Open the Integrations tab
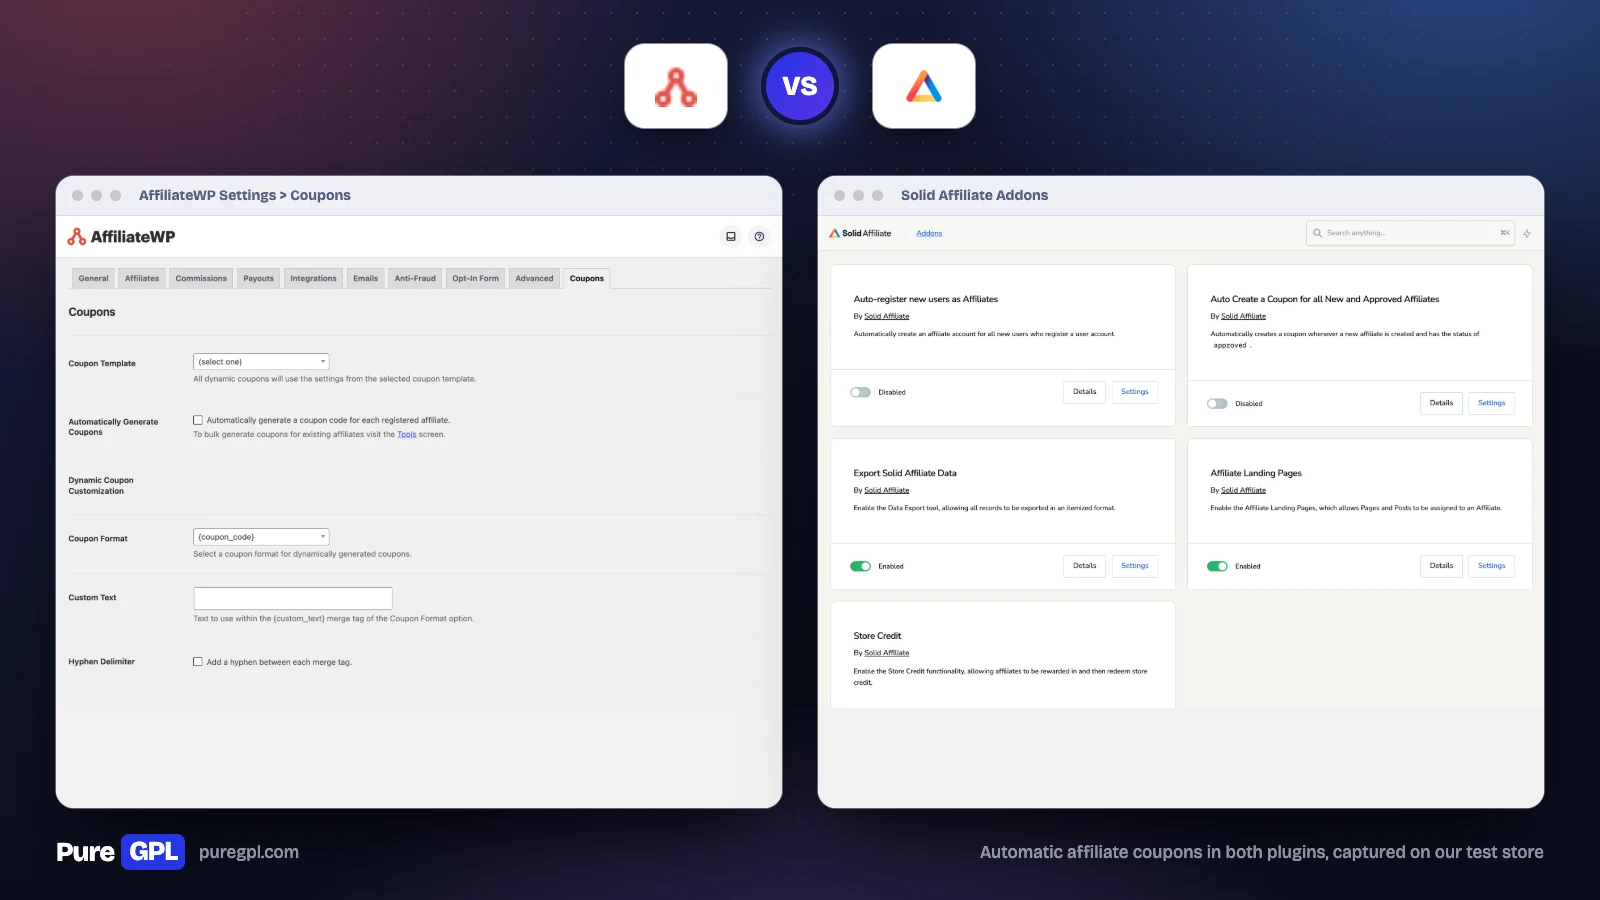This screenshot has height=900, width=1600. 313,278
